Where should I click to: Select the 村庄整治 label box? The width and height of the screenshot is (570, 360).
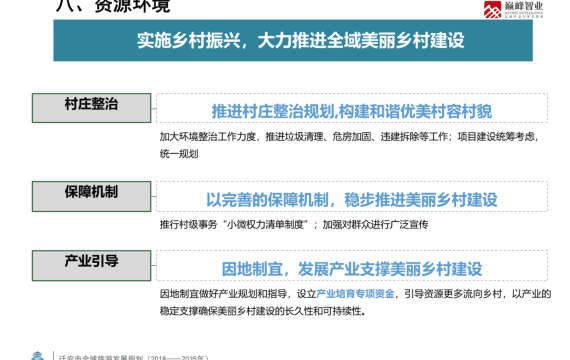[91, 108]
